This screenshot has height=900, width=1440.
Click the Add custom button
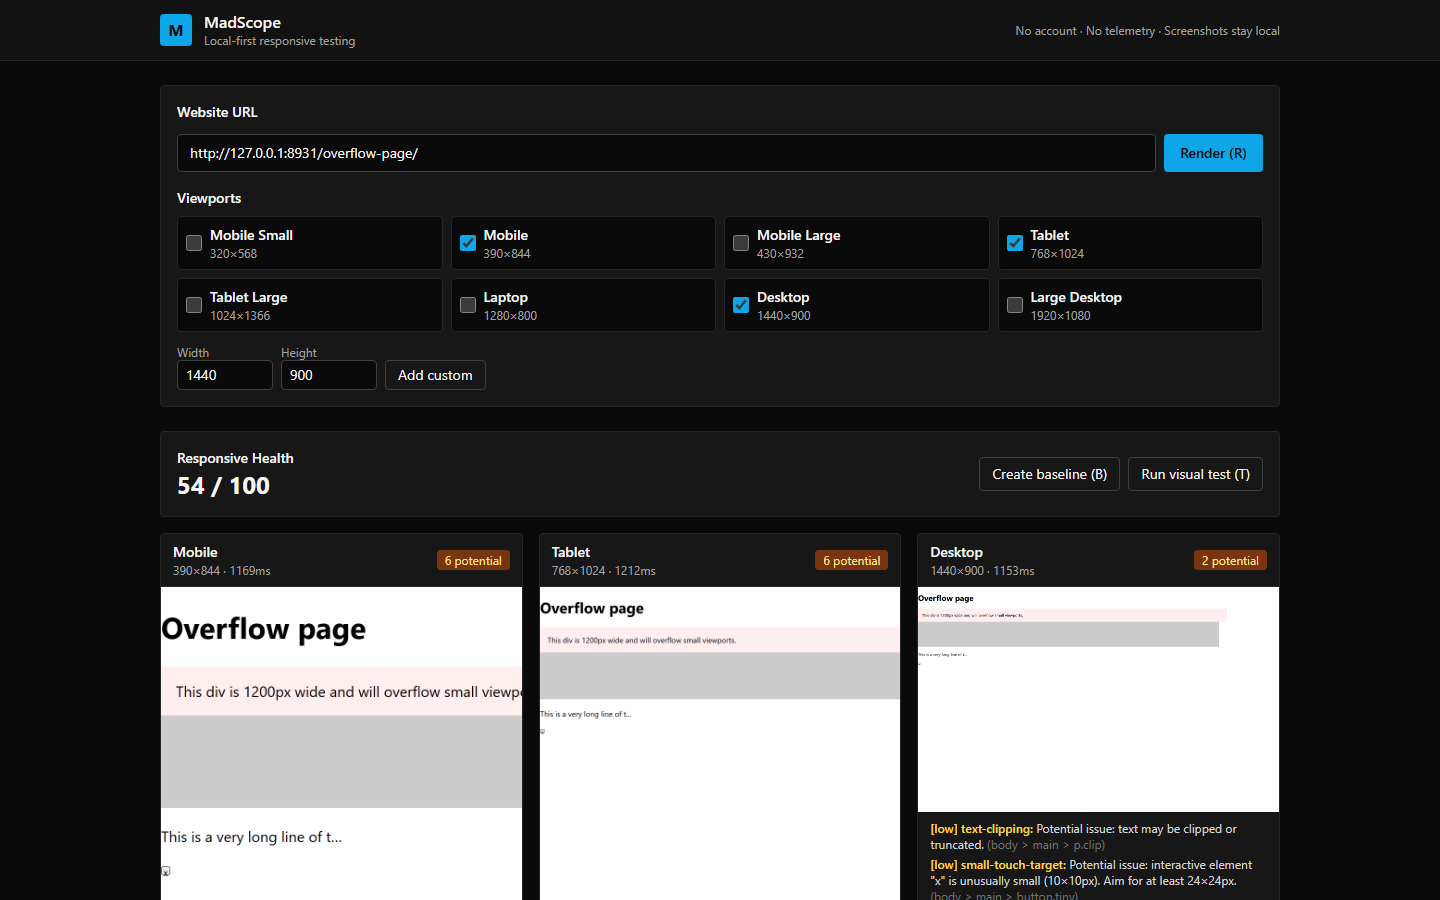tap(435, 375)
